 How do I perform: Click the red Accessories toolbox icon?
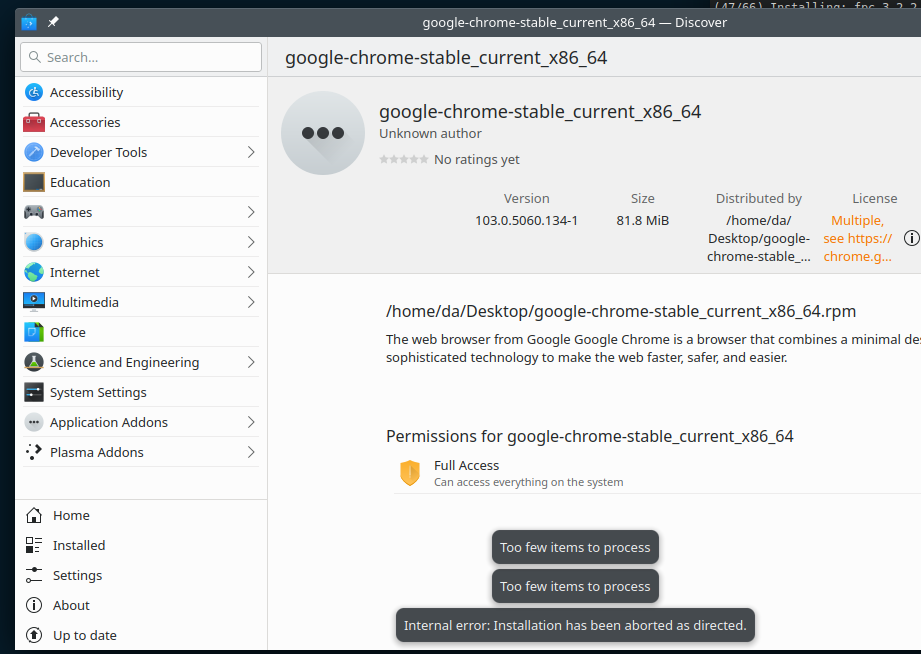click(34, 122)
